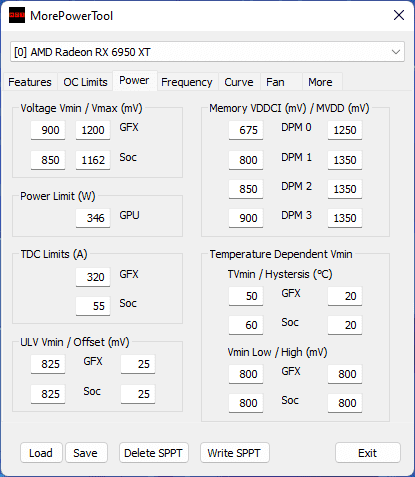Edit the Soc Vmin voltage field 850
The height and width of the screenshot is (477, 415).
(48, 160)
